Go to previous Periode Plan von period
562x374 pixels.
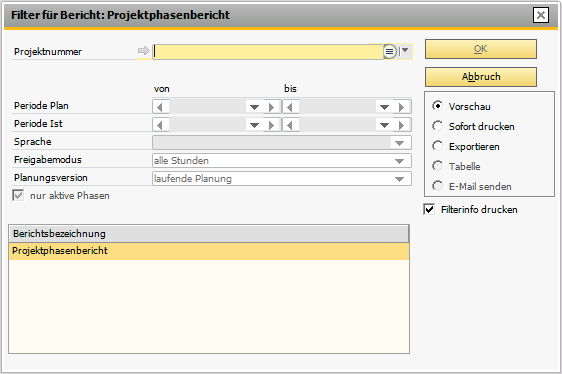(x=160, y=107)
